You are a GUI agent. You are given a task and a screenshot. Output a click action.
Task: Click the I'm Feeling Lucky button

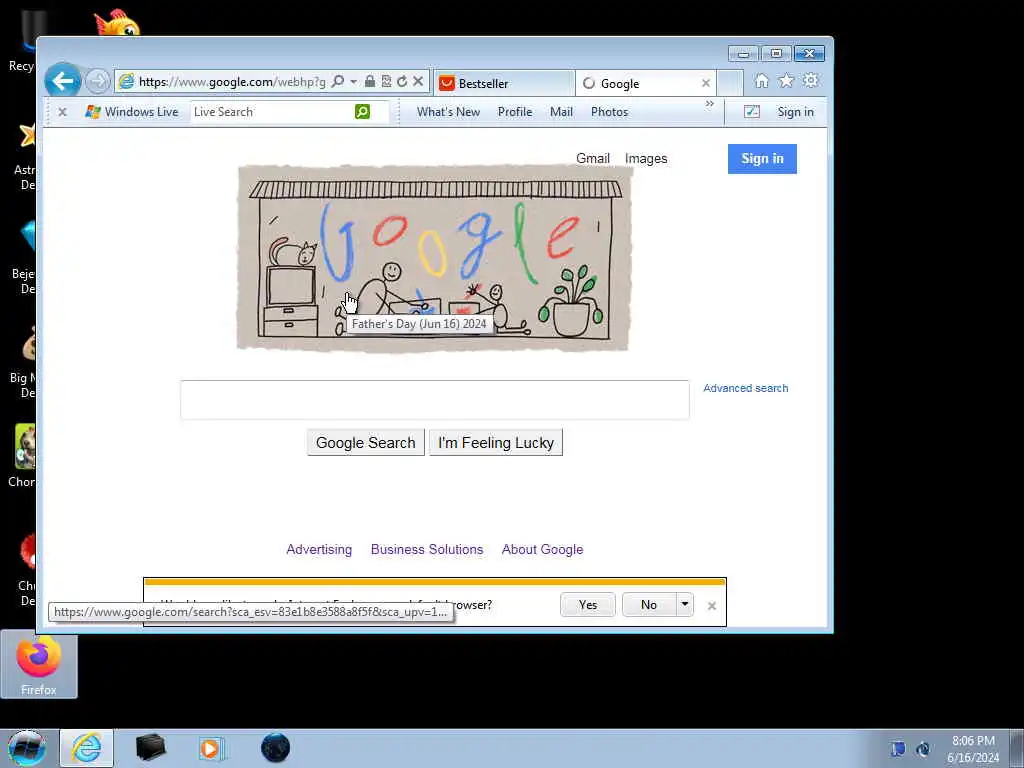496,443
